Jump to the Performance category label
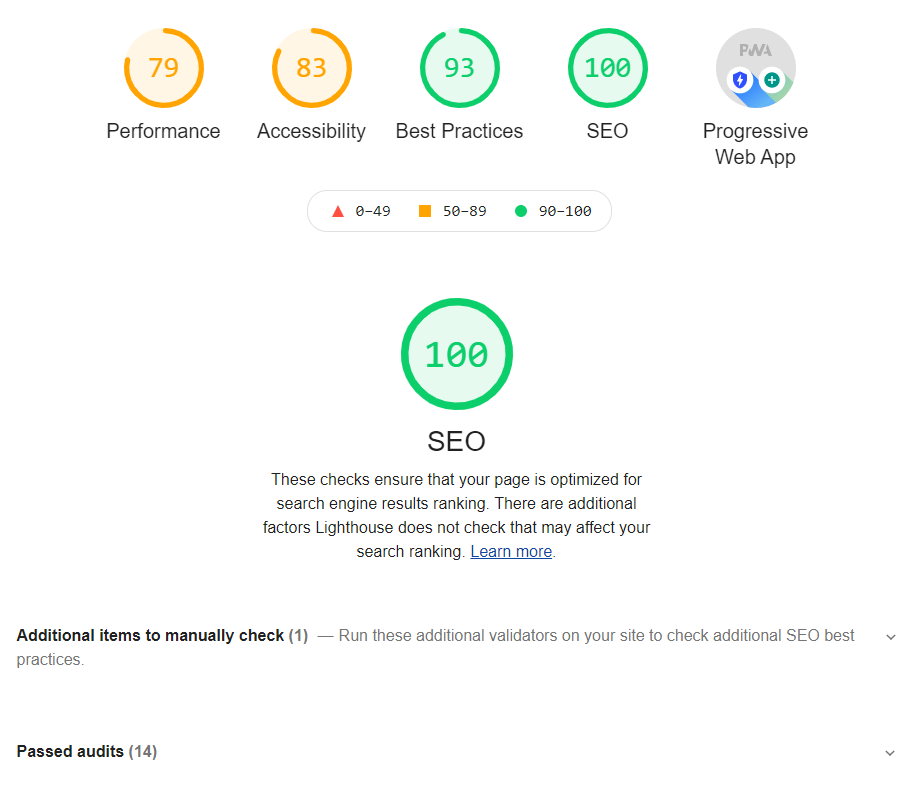The height and width of the screenshot is (785, 924). click(164, 131)
